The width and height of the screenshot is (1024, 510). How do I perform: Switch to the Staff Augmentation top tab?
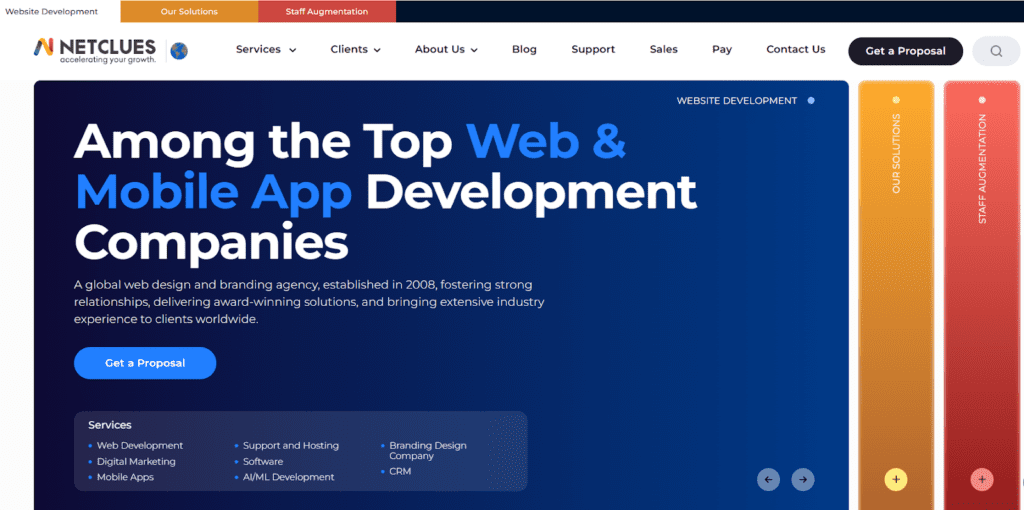(x=326, y=12)
